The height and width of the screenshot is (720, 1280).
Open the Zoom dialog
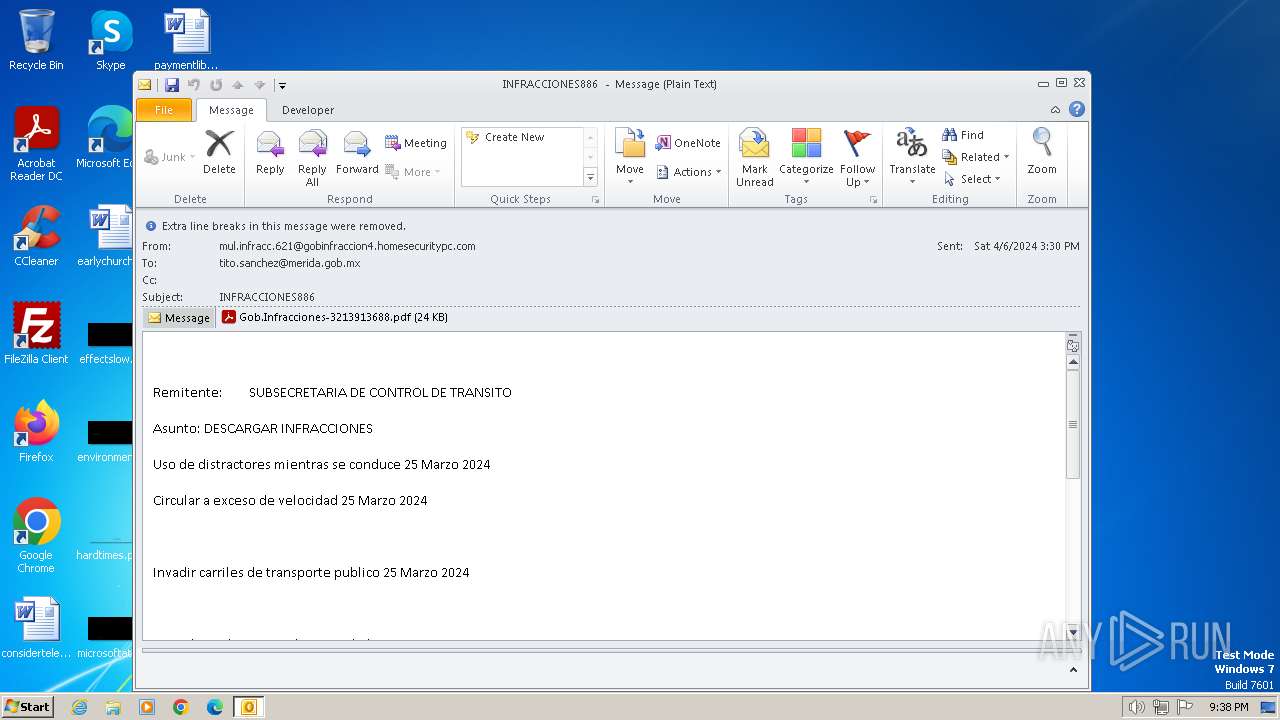click(1042, 153)
